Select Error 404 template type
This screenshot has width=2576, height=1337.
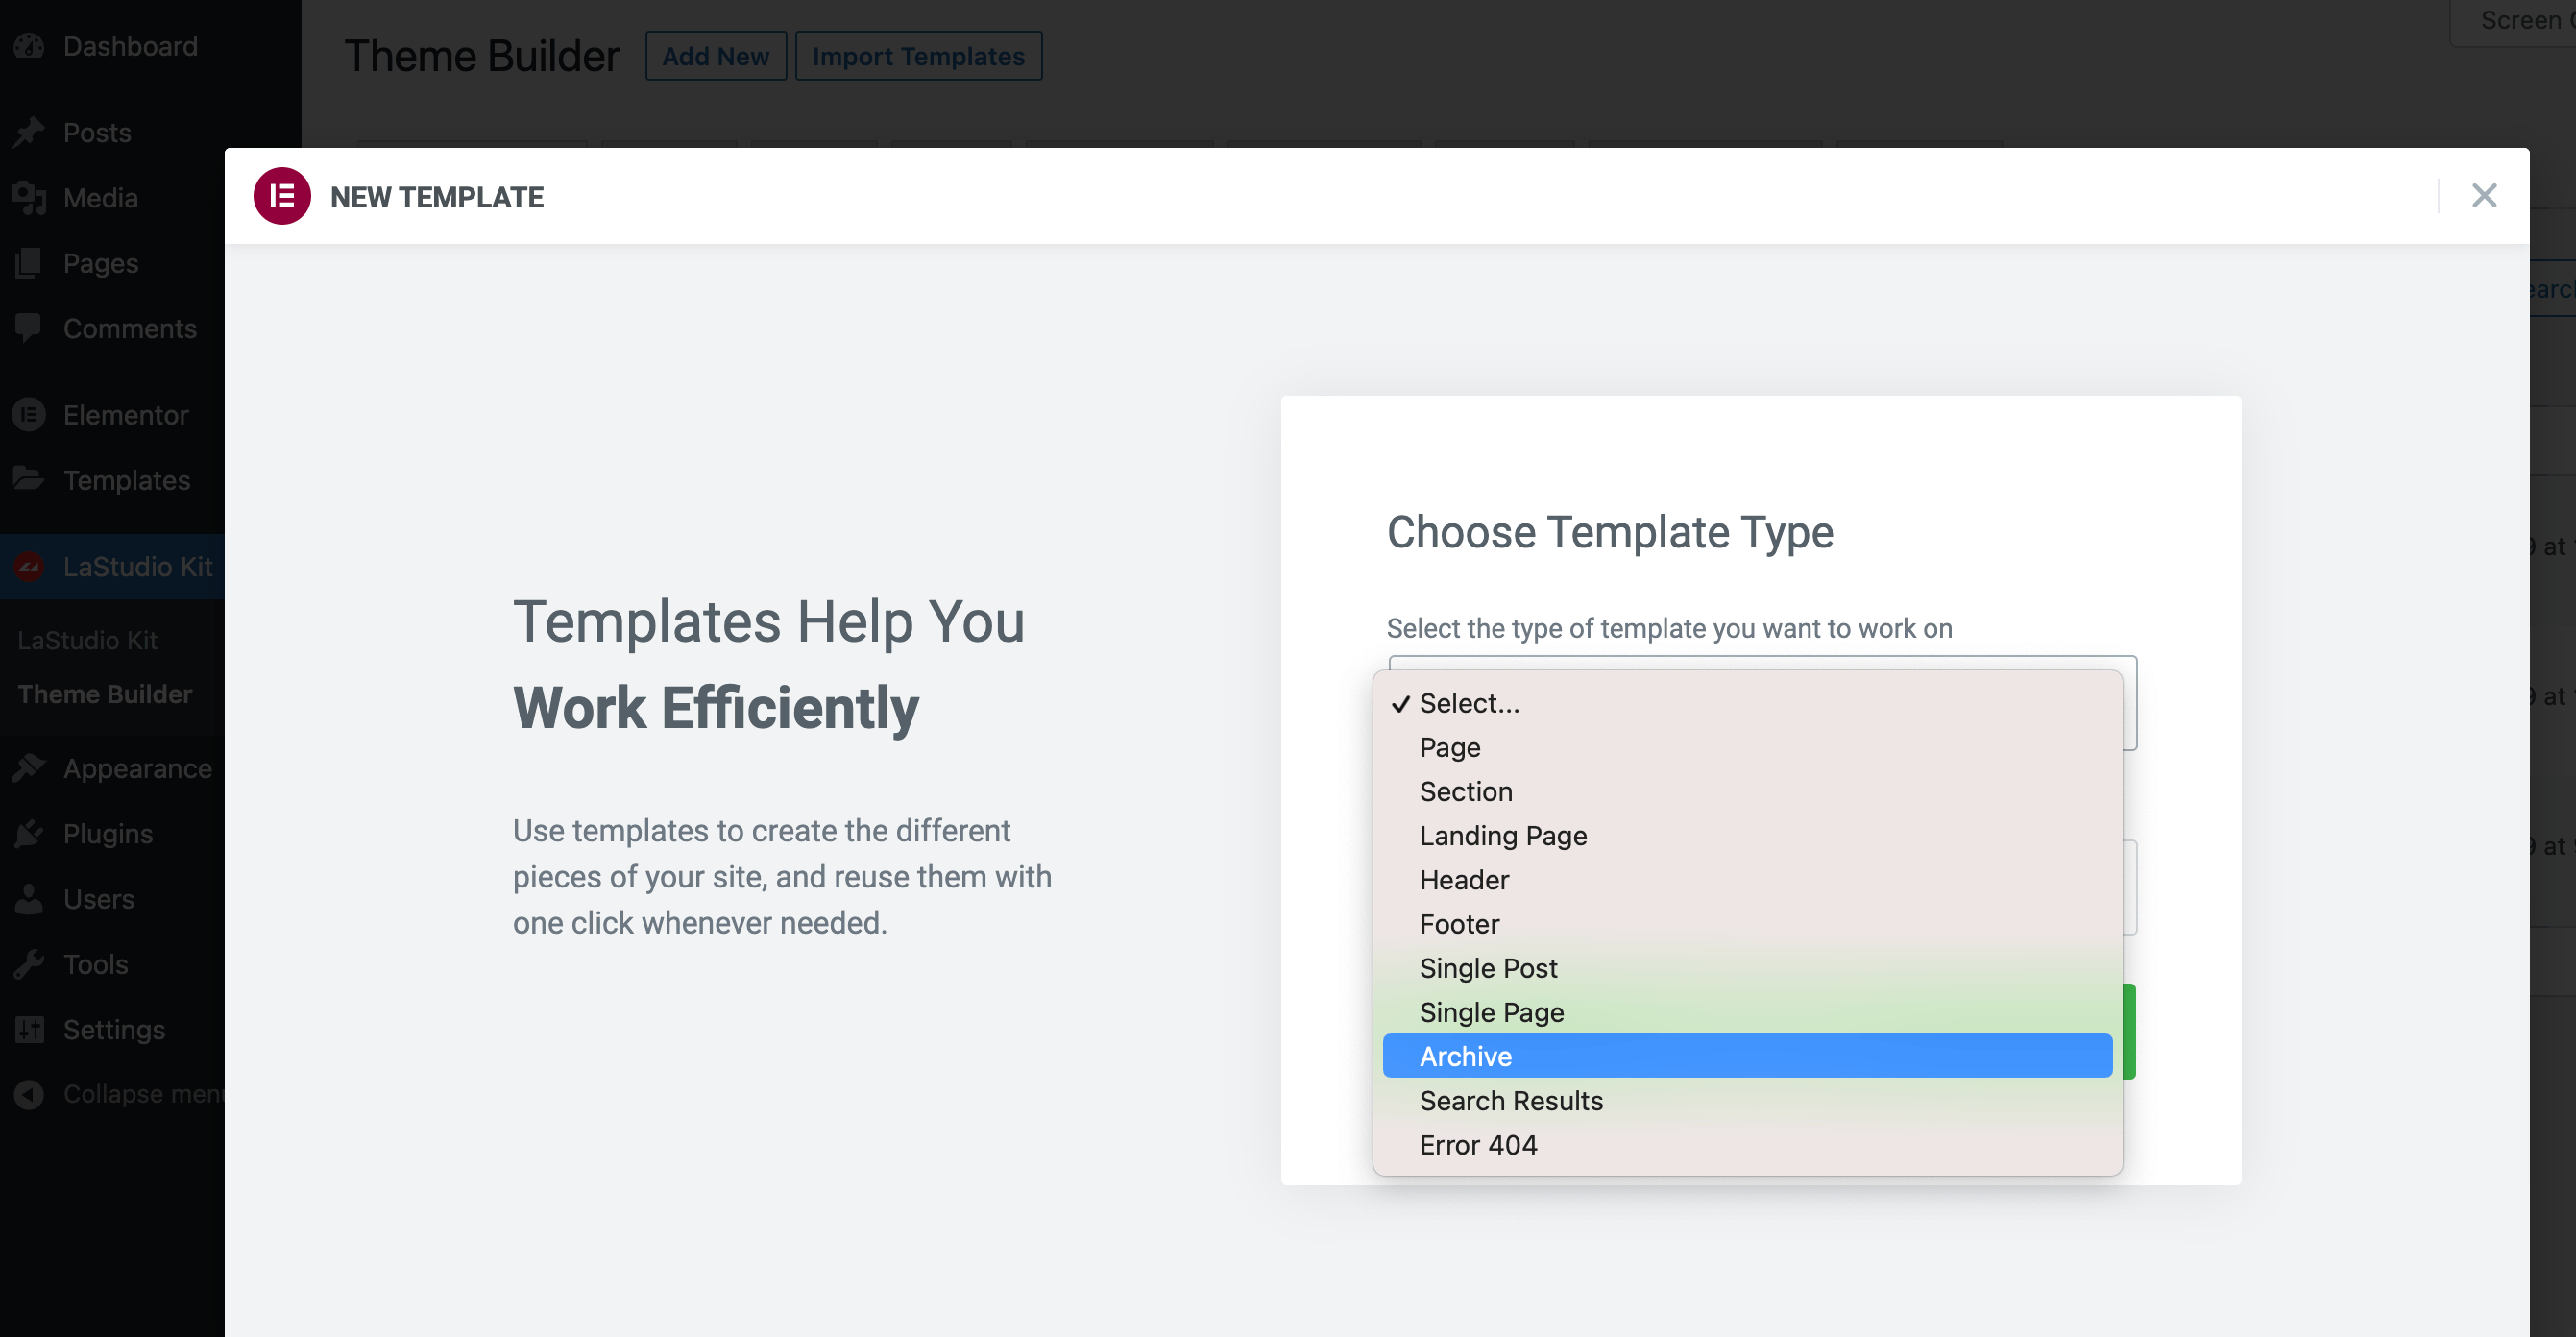coord(1478,1145)
